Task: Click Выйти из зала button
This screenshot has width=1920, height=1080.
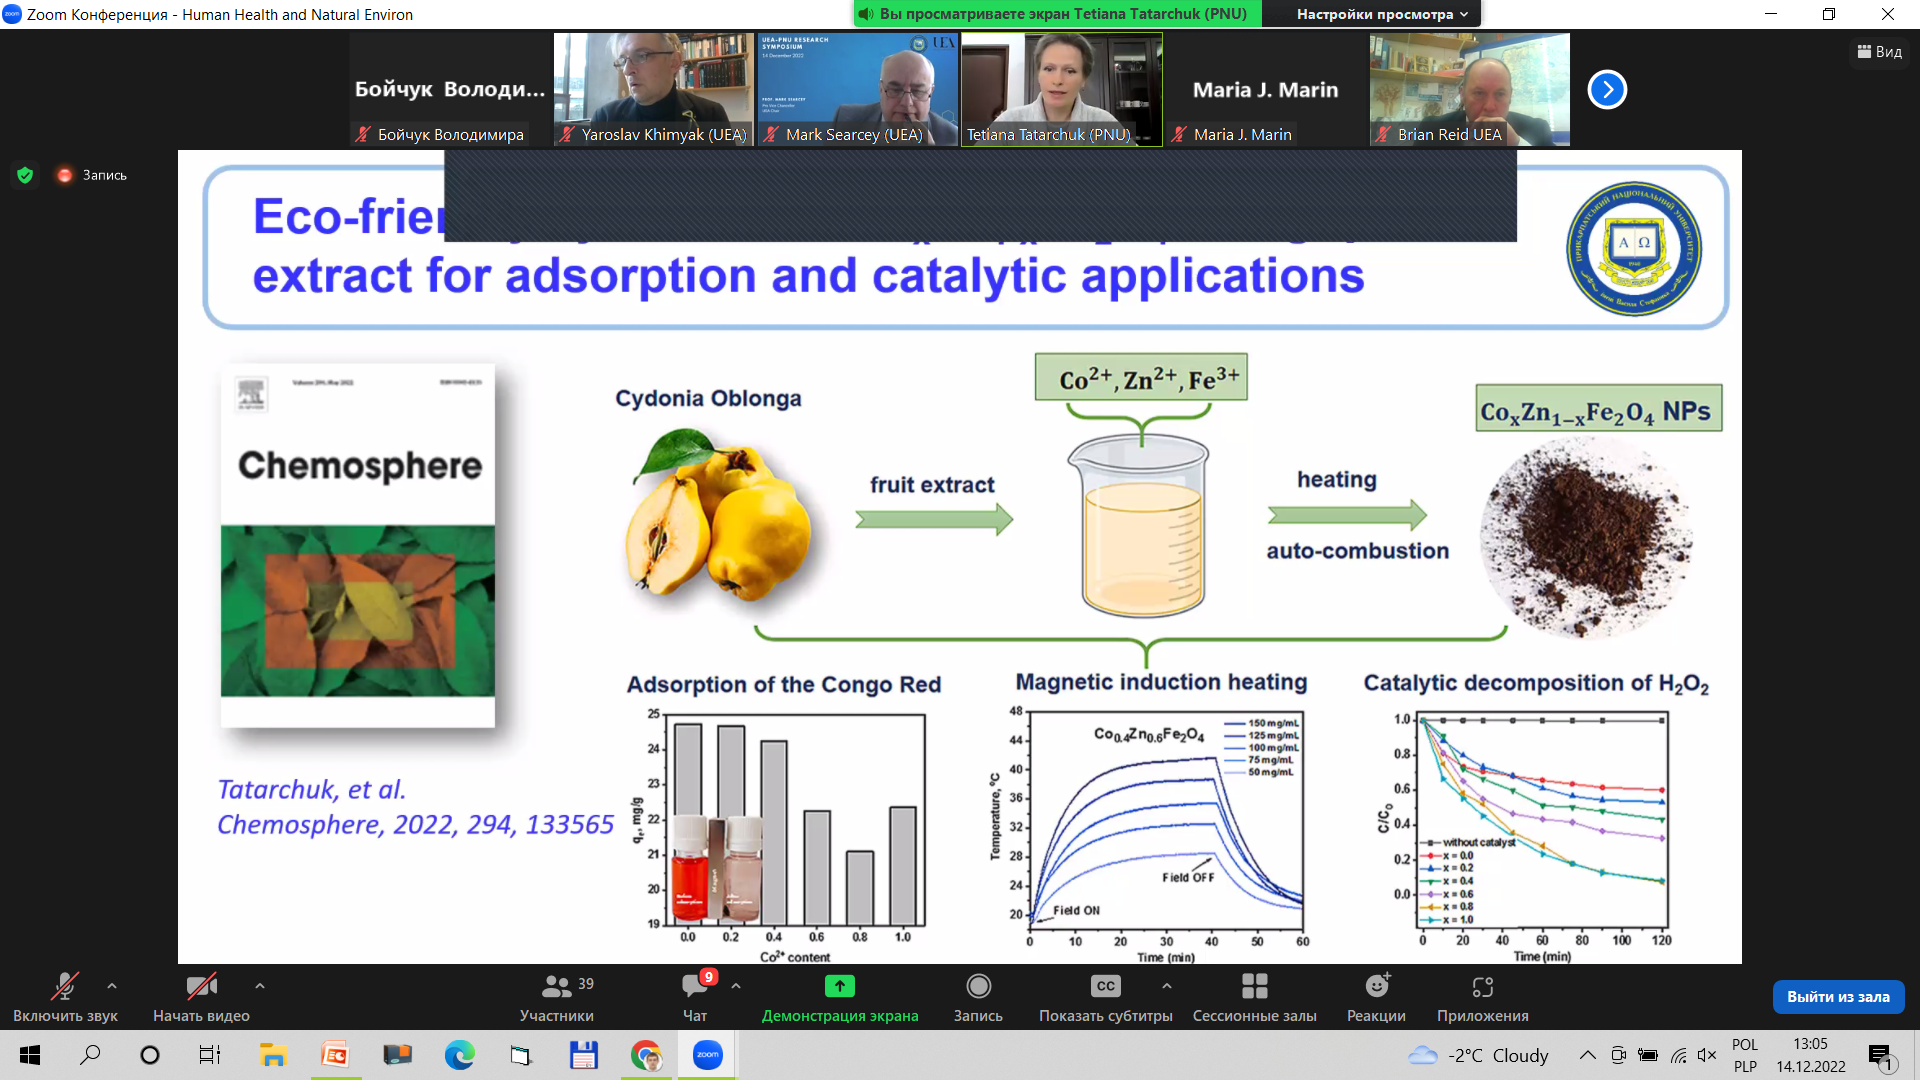Action: (x=1838, y=997)
